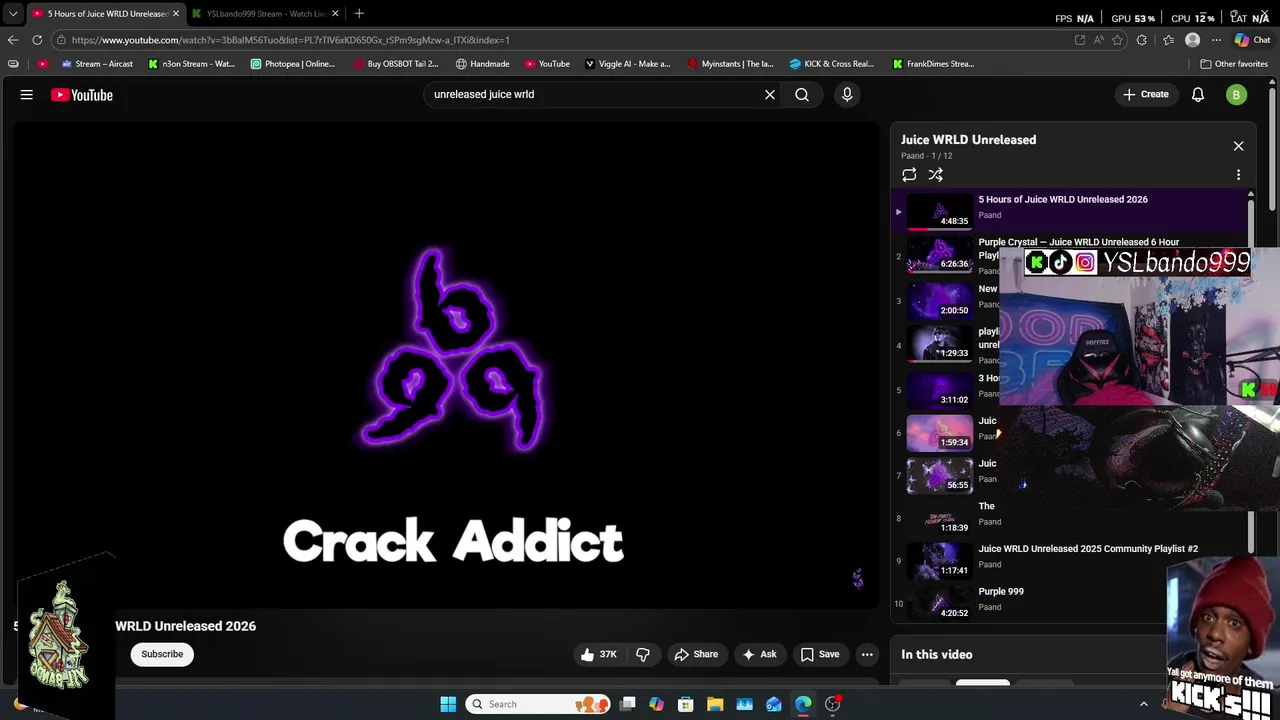The height and width of the screenshot is (720, 1280).
Task: Click the magnifier search button
Action: click(x=802, y=95)
